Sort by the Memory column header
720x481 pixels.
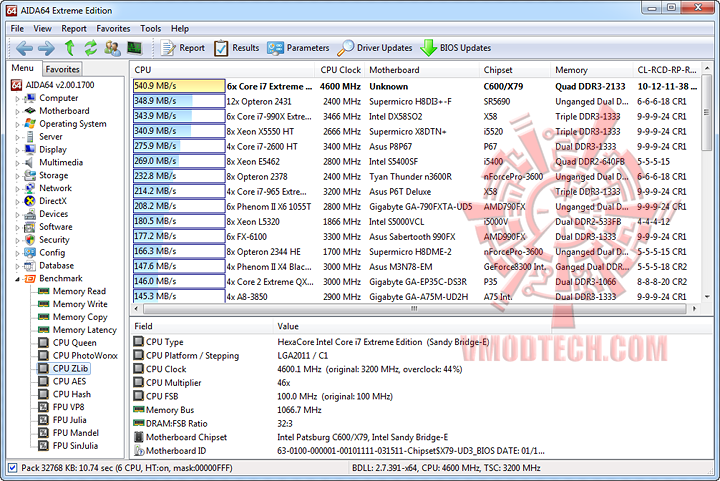[x=591, y=70]
